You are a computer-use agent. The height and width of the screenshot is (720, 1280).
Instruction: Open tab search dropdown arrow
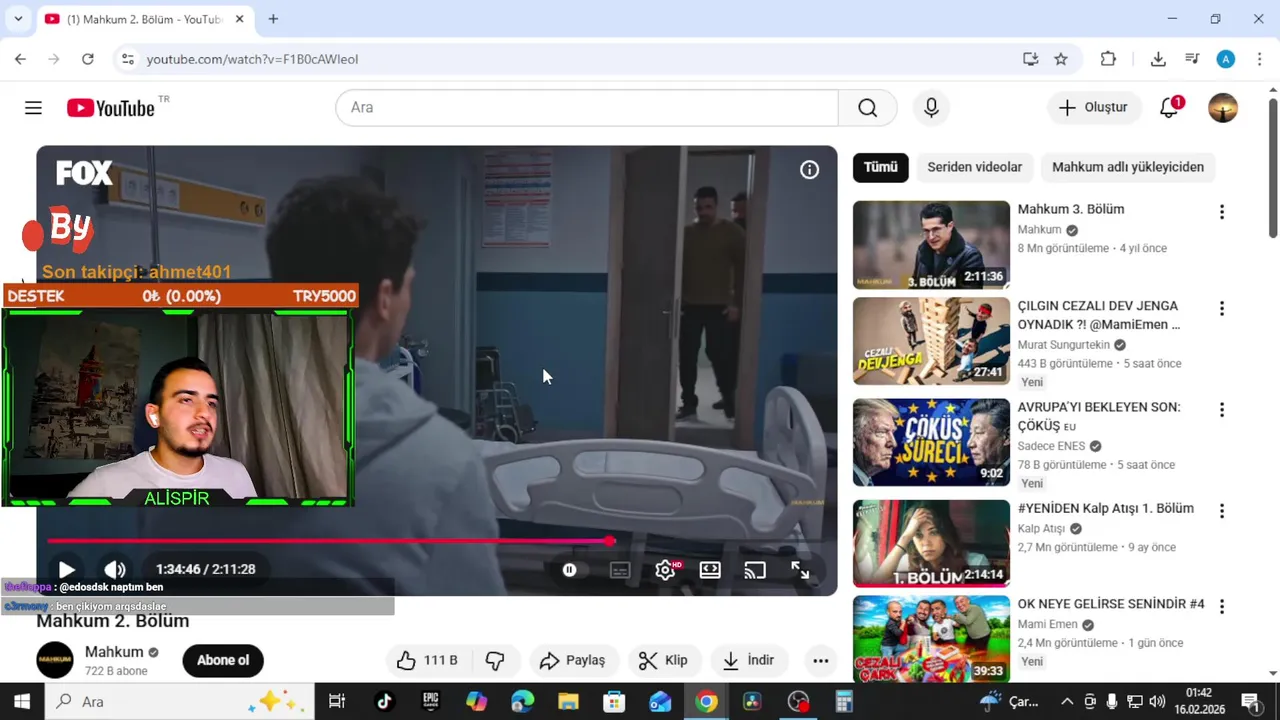coord(18,19)
